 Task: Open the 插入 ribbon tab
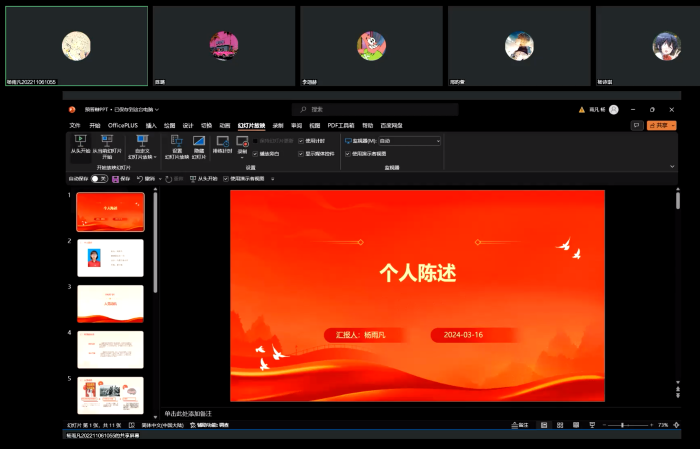tap(151, 125)
